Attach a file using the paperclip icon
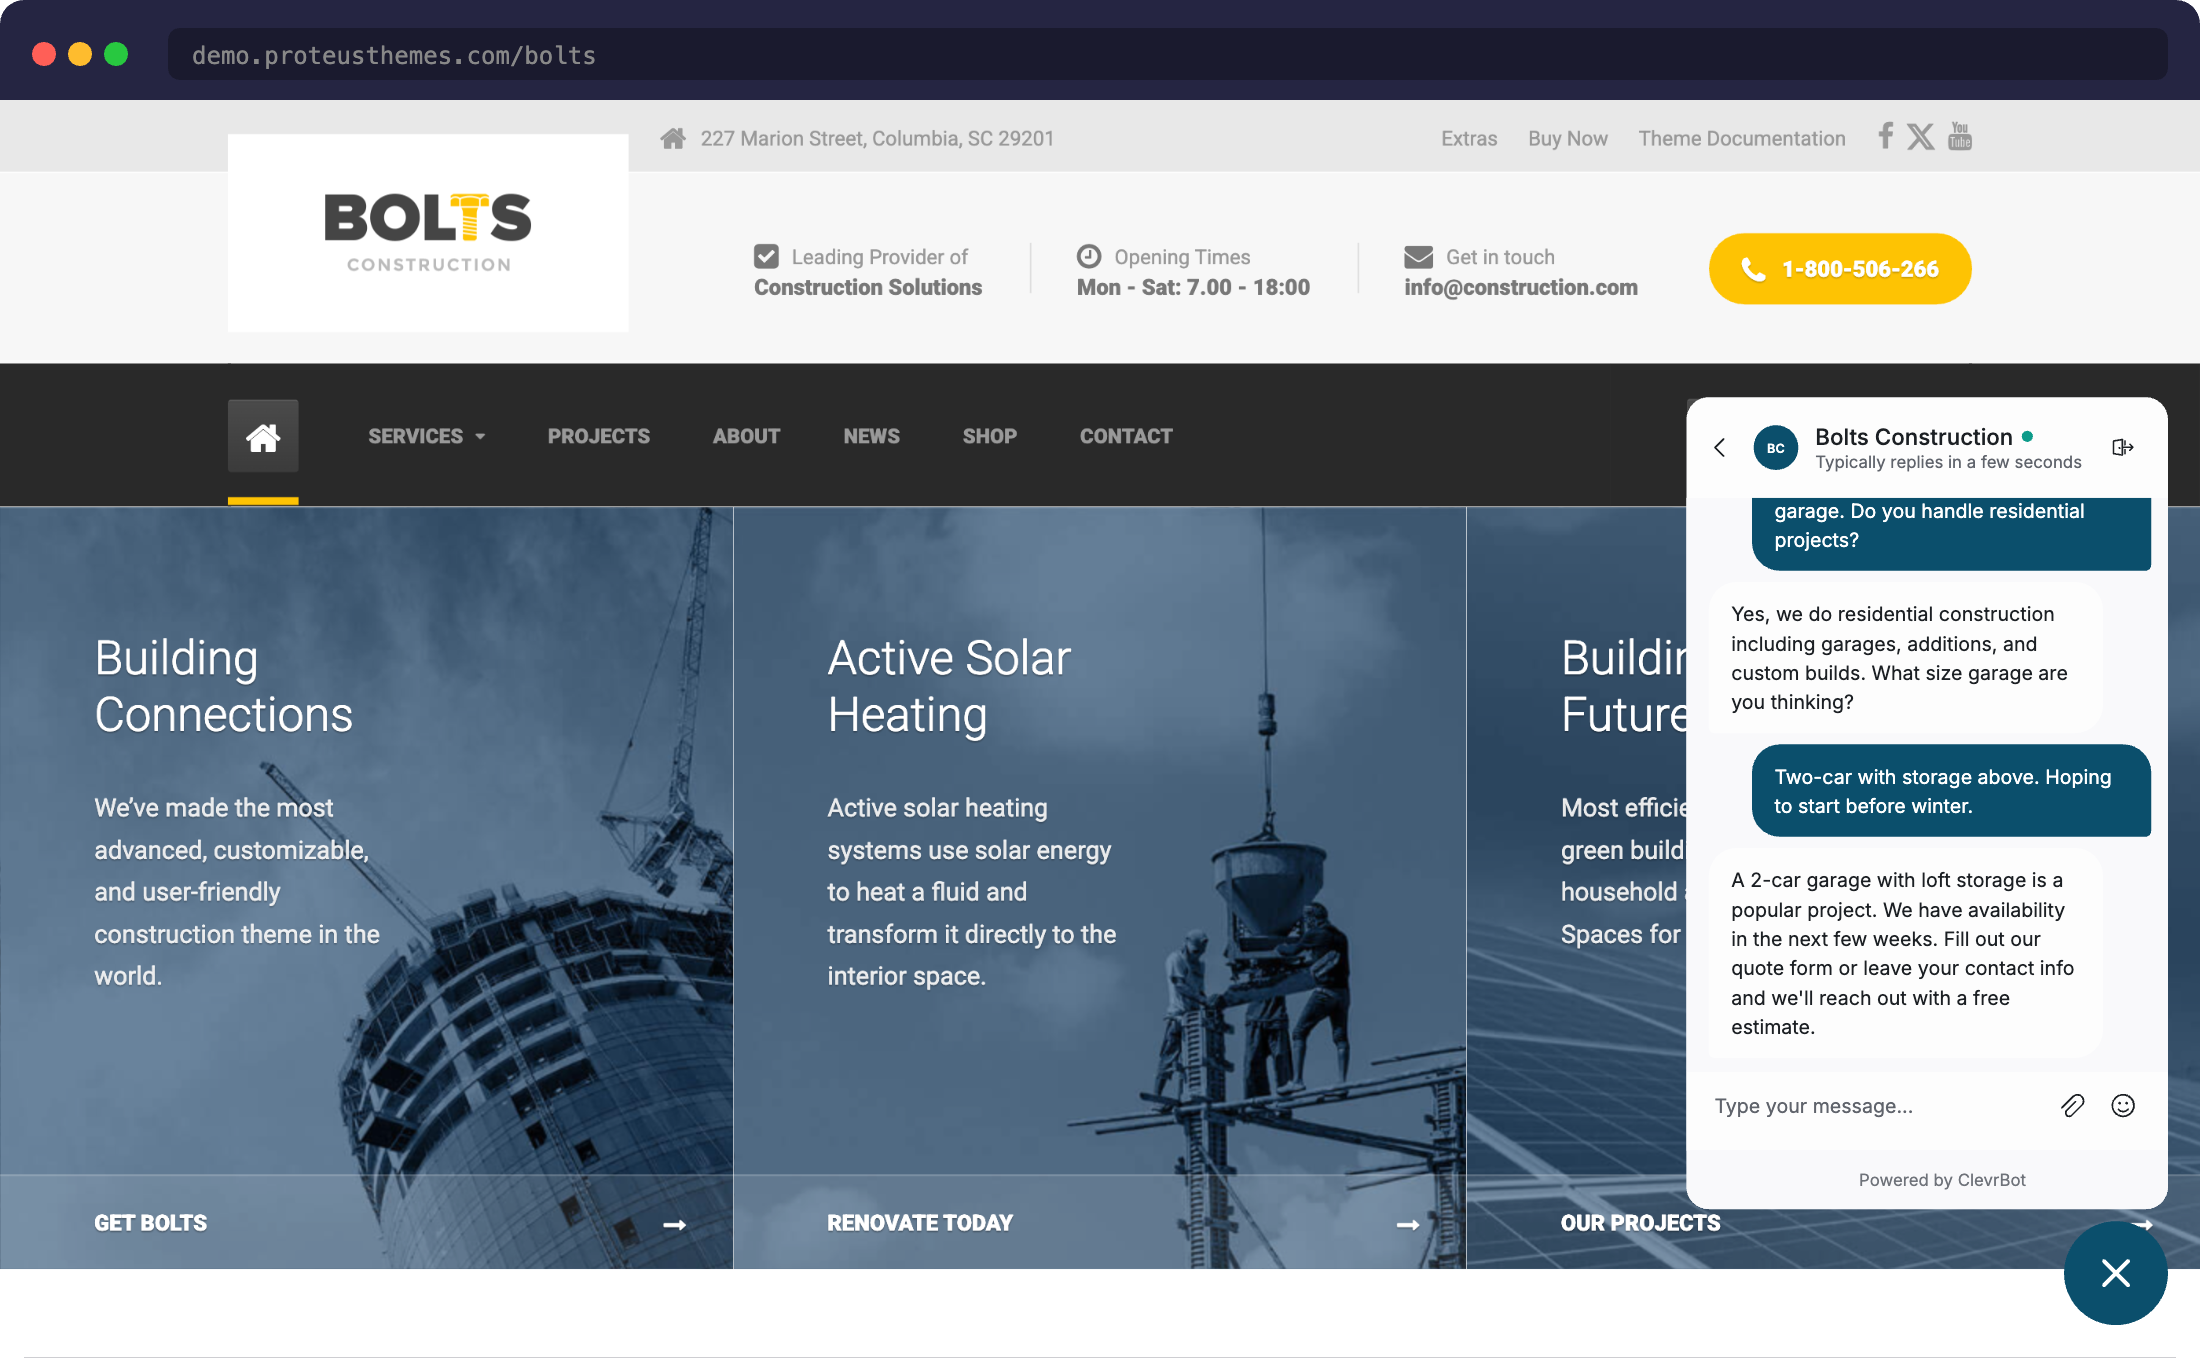 (2072, 1105)
